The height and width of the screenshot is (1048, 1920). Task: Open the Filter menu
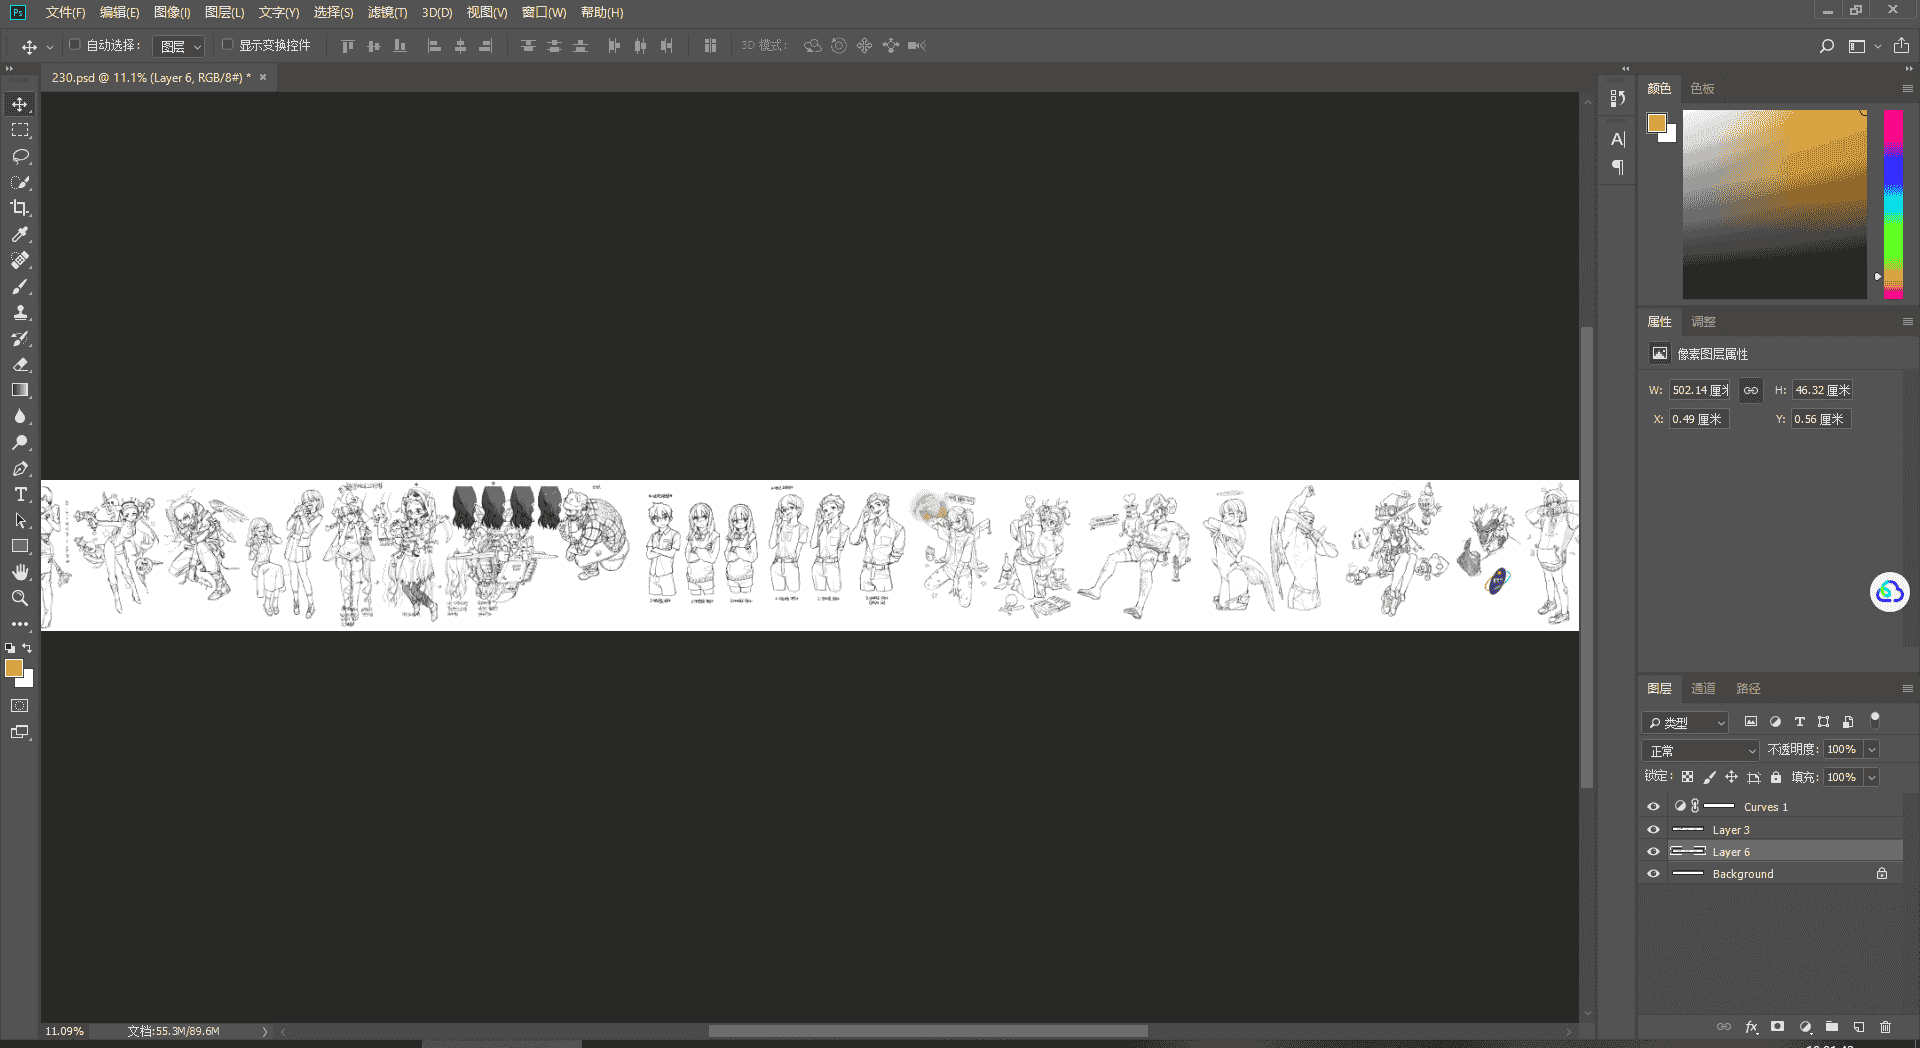pyautogui.click(x=387, y=12)
